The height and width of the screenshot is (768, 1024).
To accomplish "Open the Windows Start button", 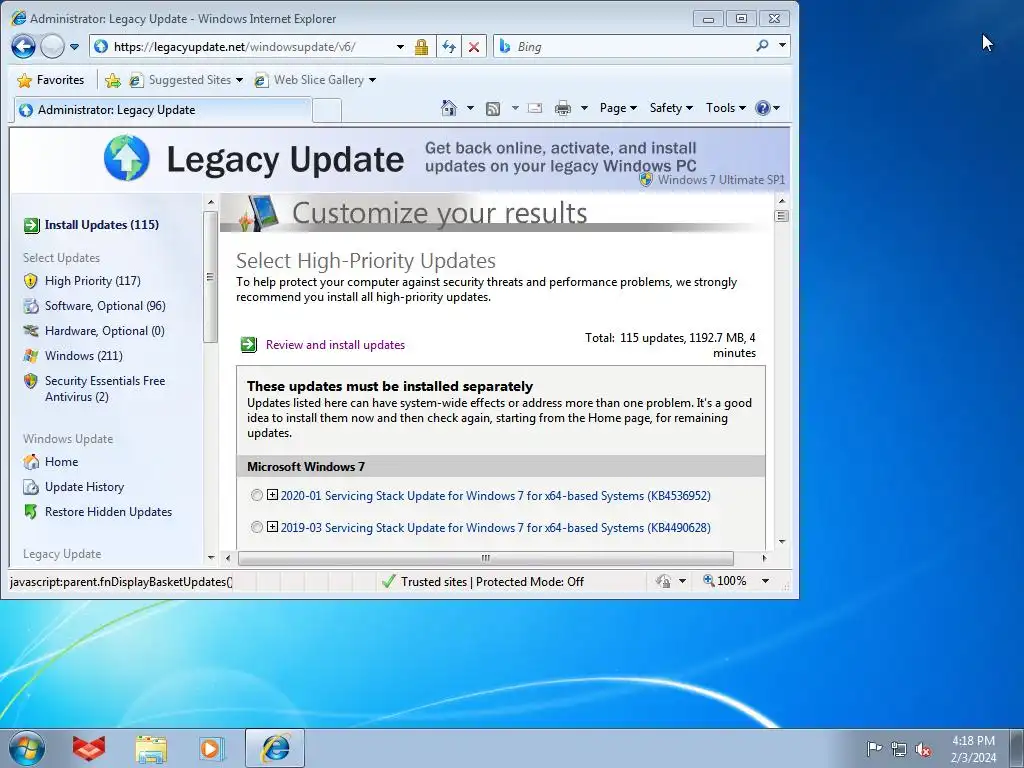I will pyautogui.click(x=27, y=748).
